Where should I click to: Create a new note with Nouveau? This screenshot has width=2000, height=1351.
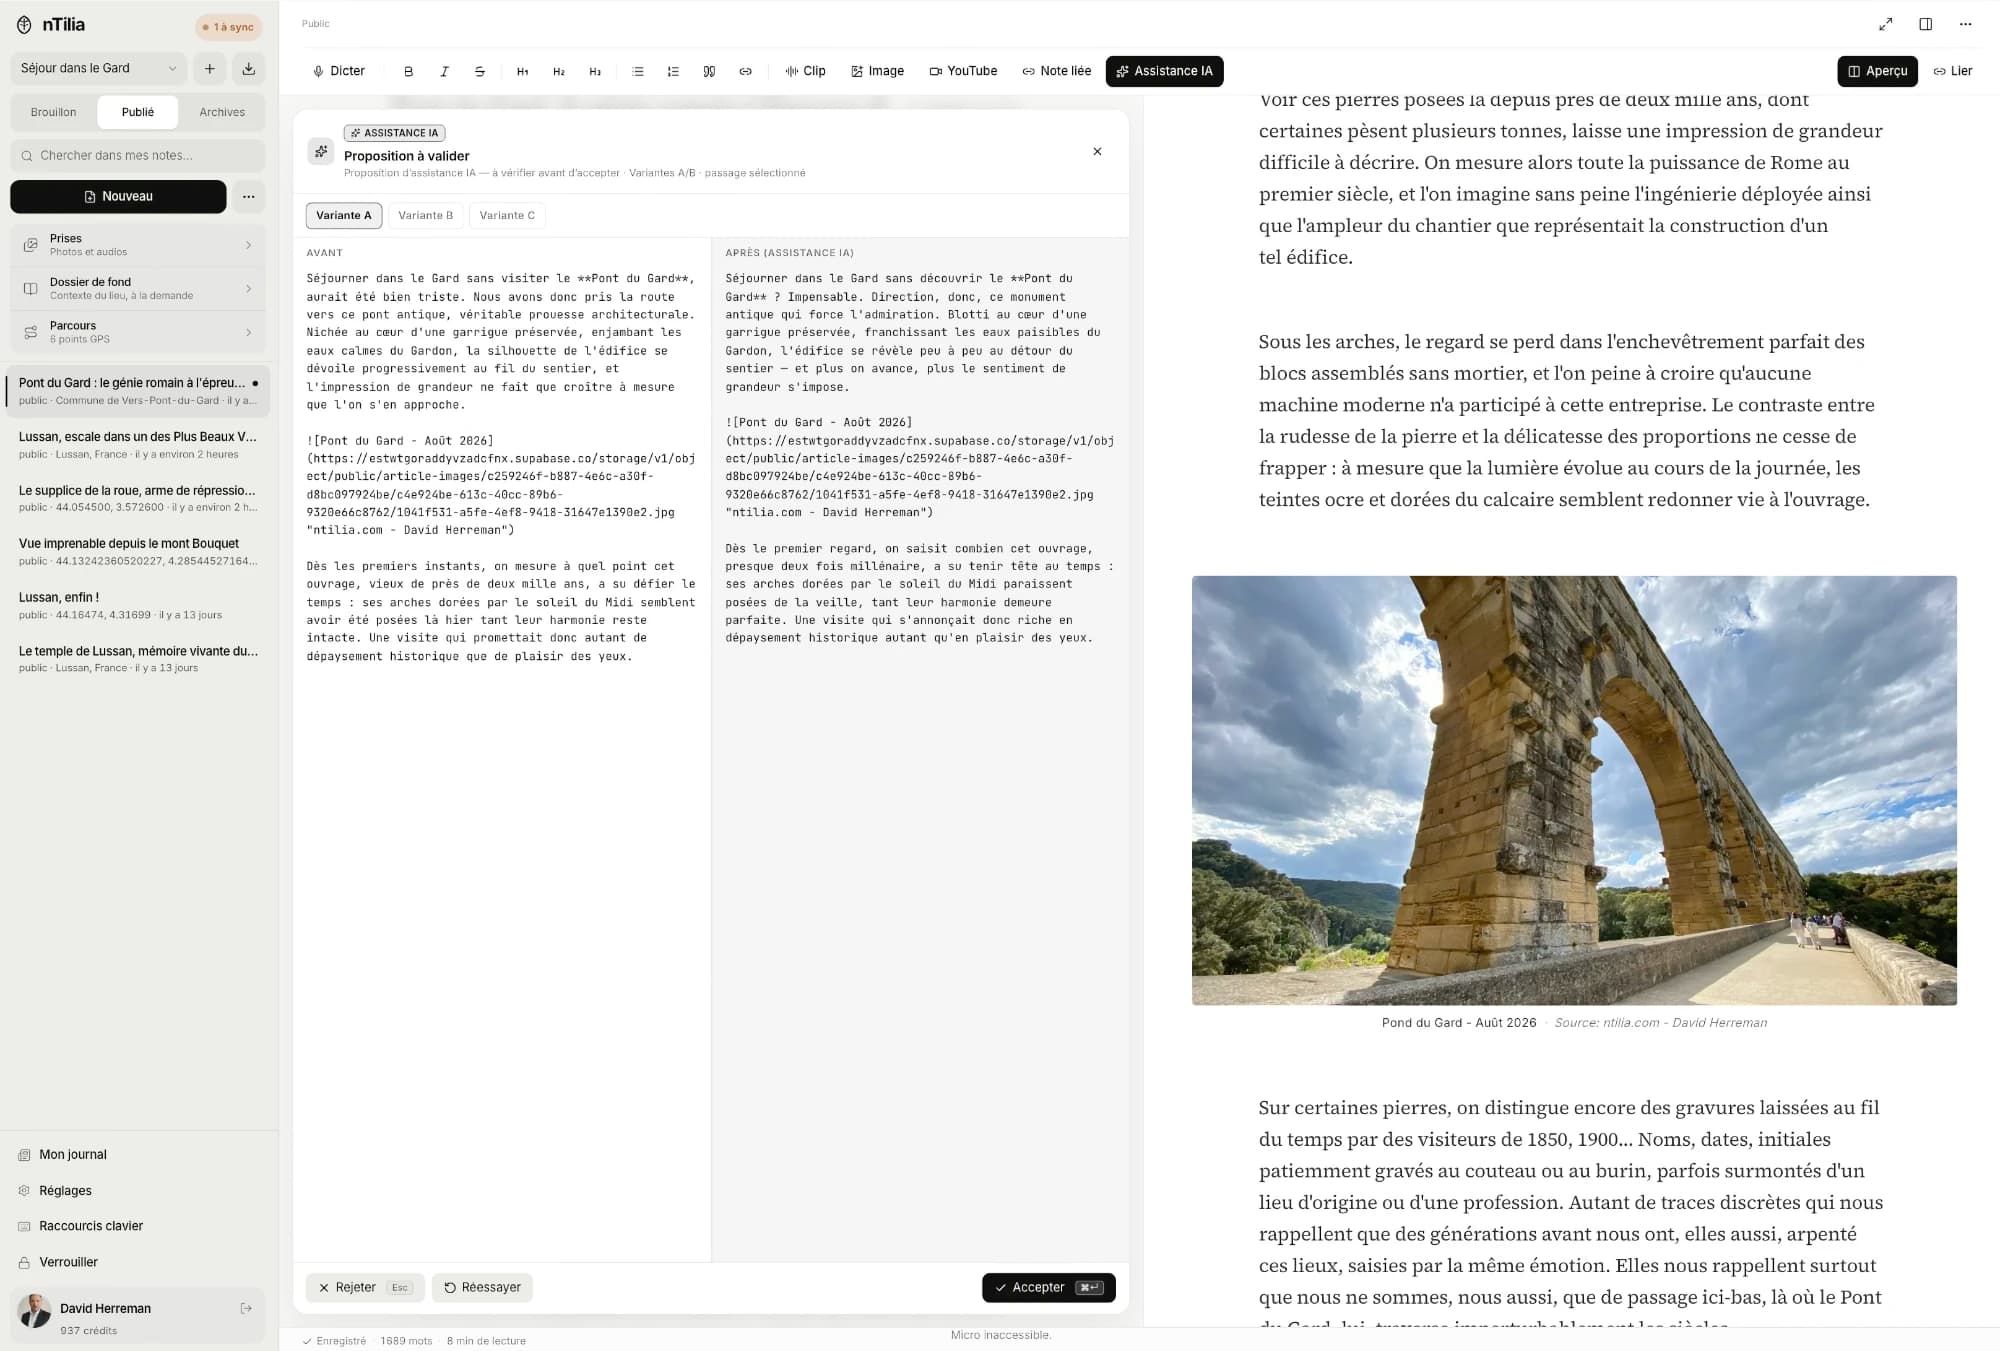(x=118, y=196)
